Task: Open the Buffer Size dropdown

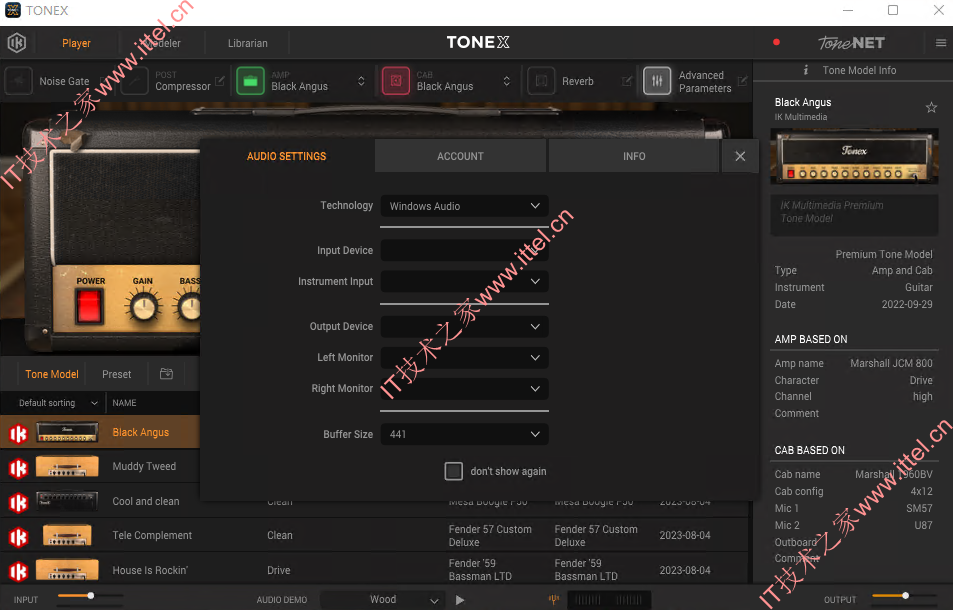Action: point(464,434)
